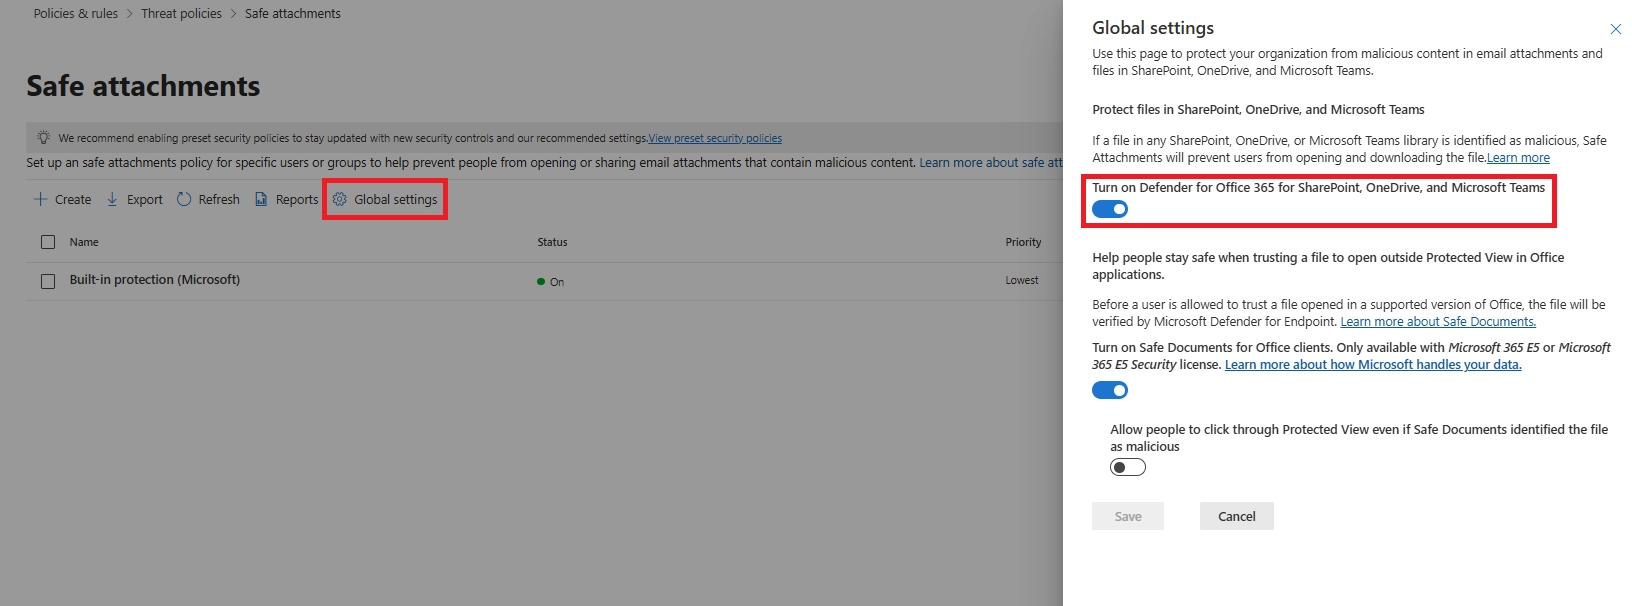The image size is (1632, 606).
Task: Click the Export toolbar label
Action: pyautogui.click(x=145, y=199)
